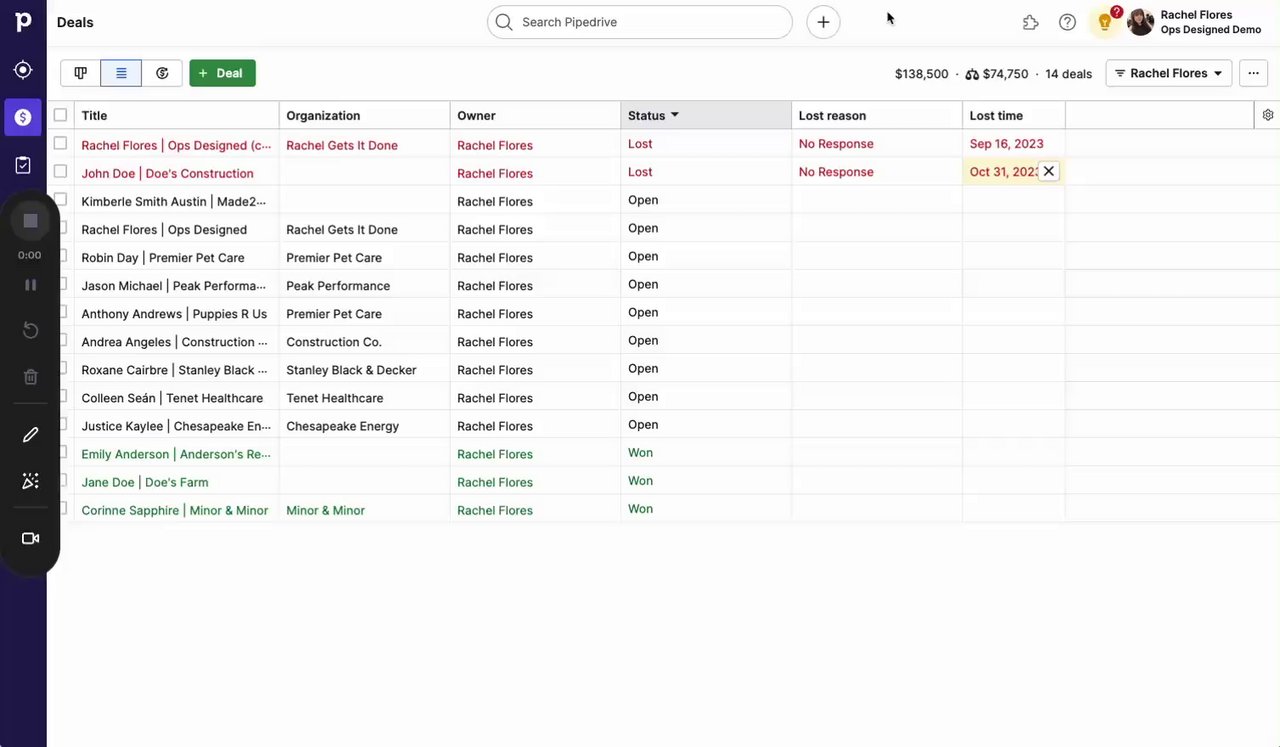Switch to pipeline kanban view

(x=80, y=73)
